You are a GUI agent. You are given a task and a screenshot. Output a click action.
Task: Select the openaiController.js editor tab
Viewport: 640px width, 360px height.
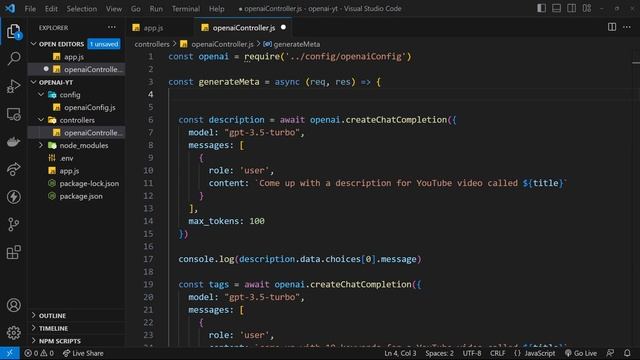pos(244,28)
